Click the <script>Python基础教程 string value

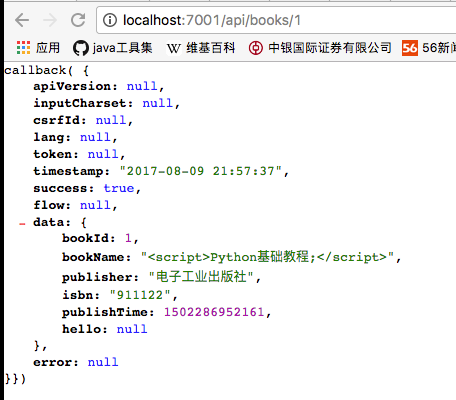[x=267, y=257]
